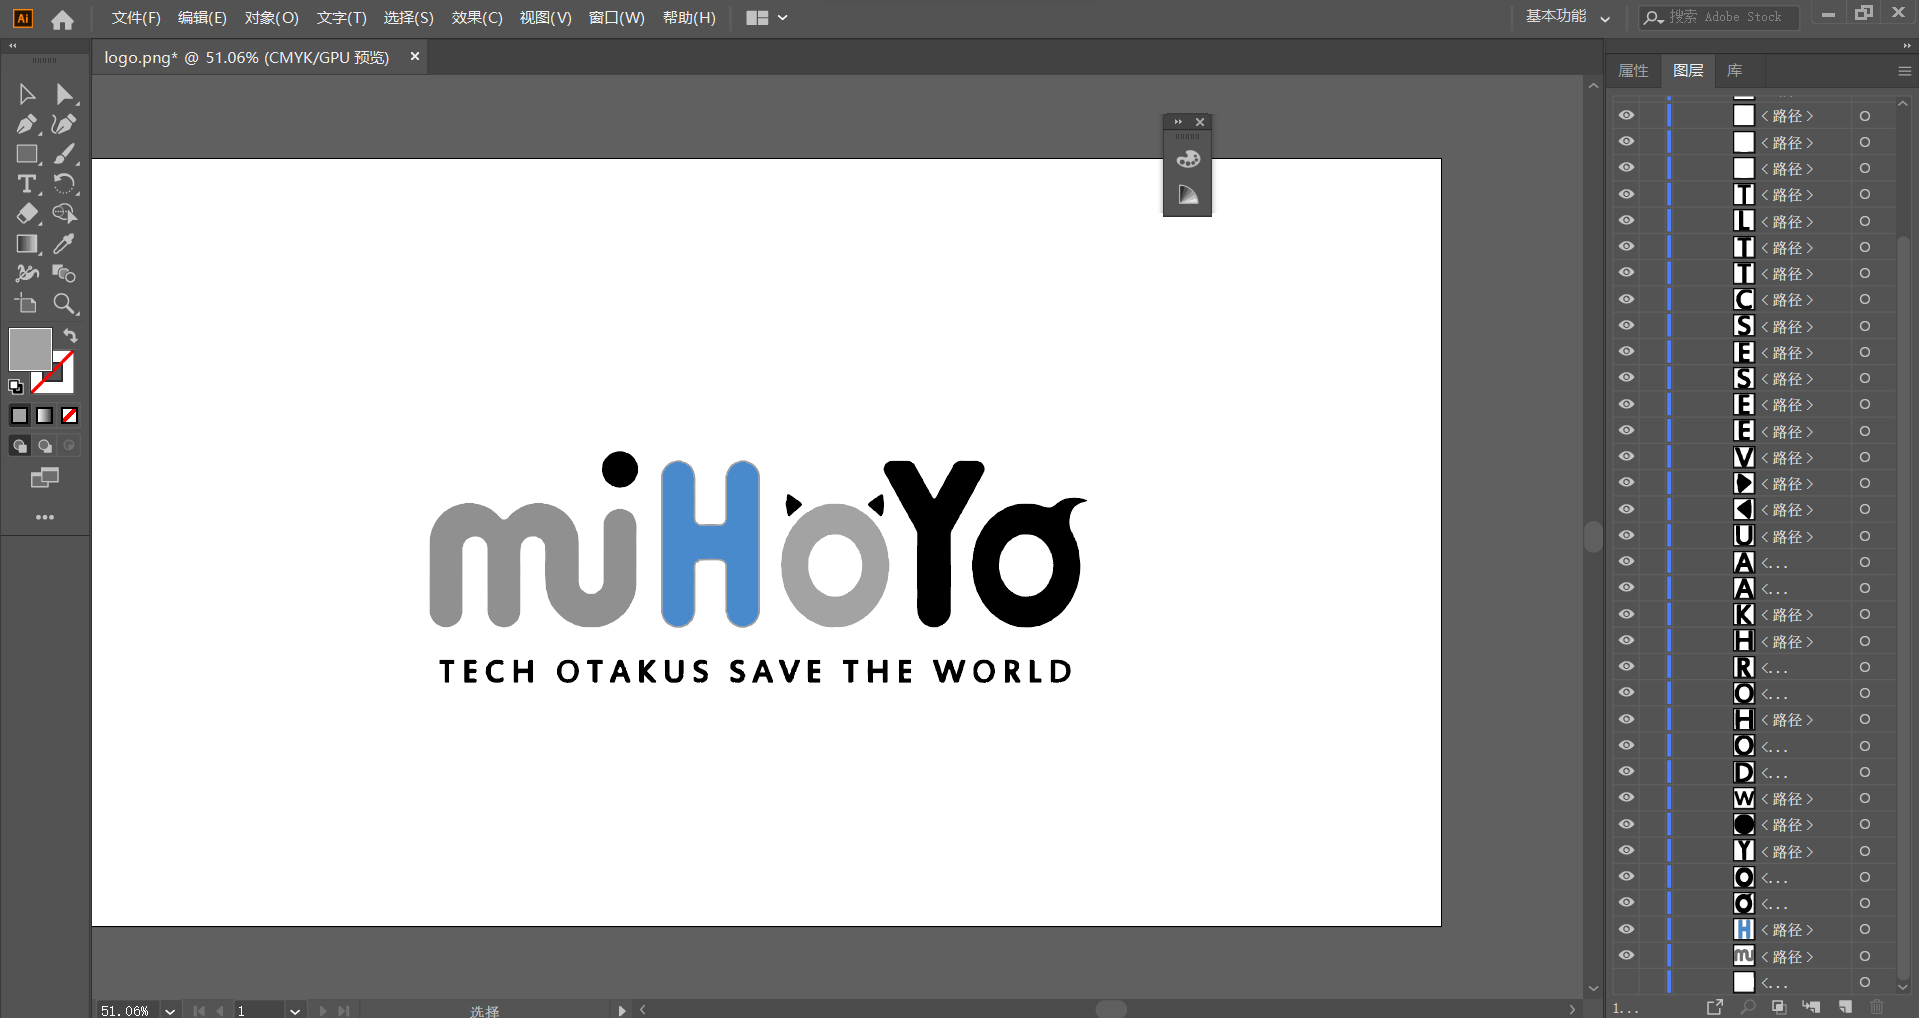Jump to the first artboard
The image size is (1919, 1018).
(199, 1010)
